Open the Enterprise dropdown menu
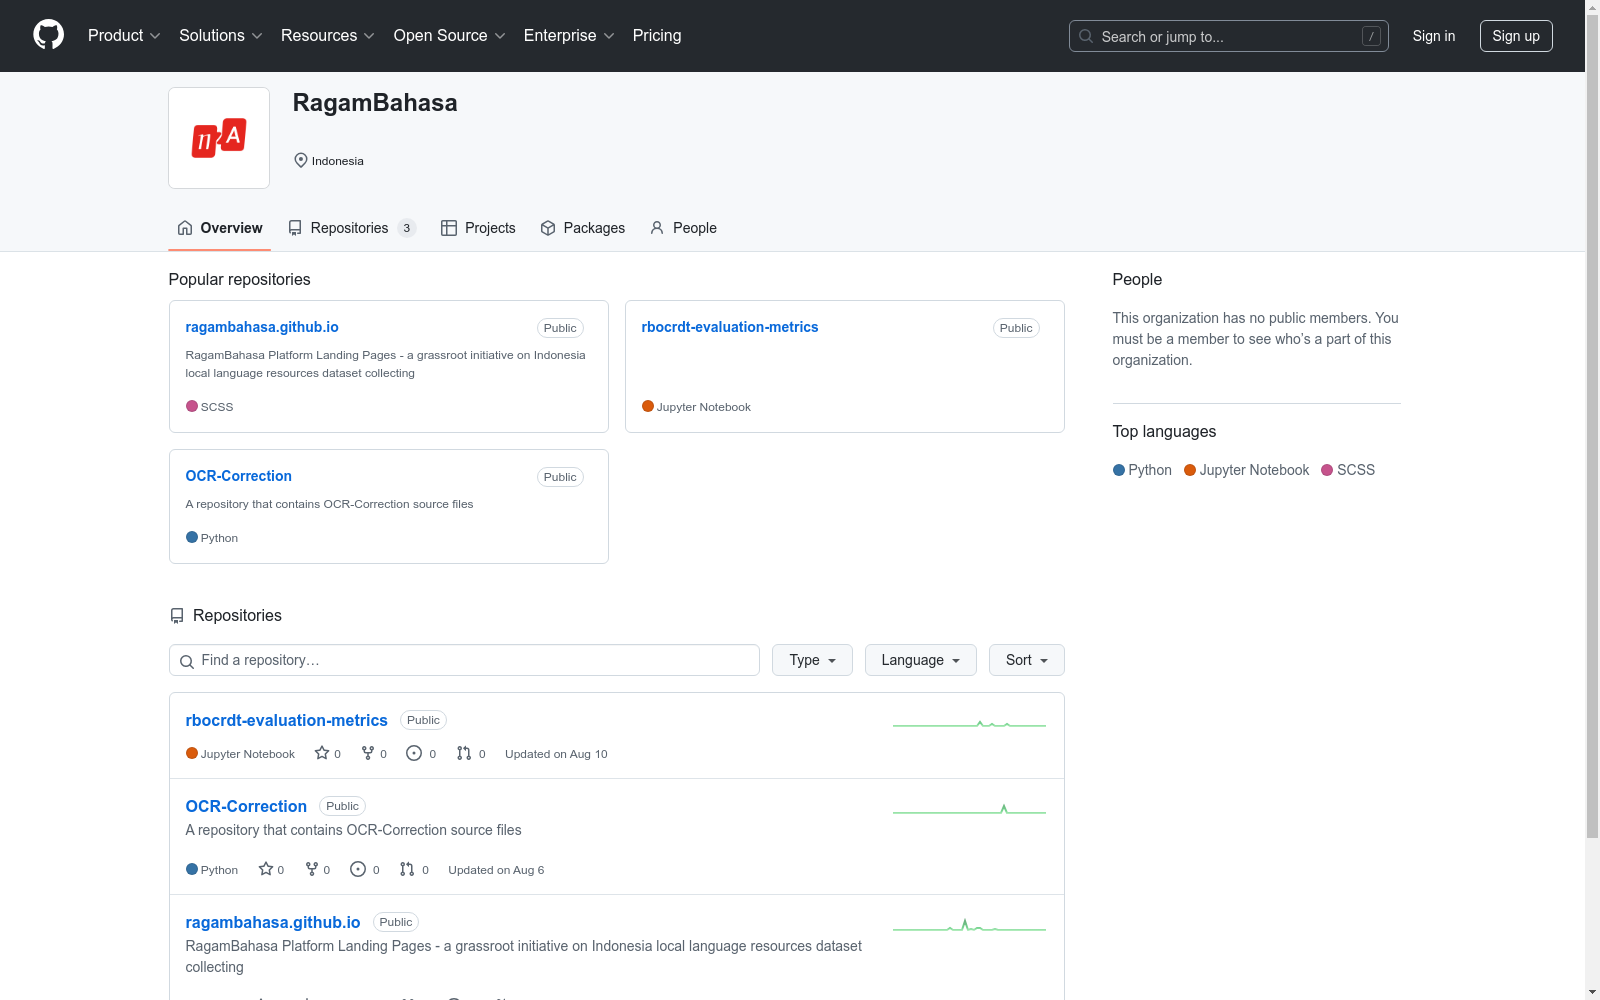 (569, 36)
